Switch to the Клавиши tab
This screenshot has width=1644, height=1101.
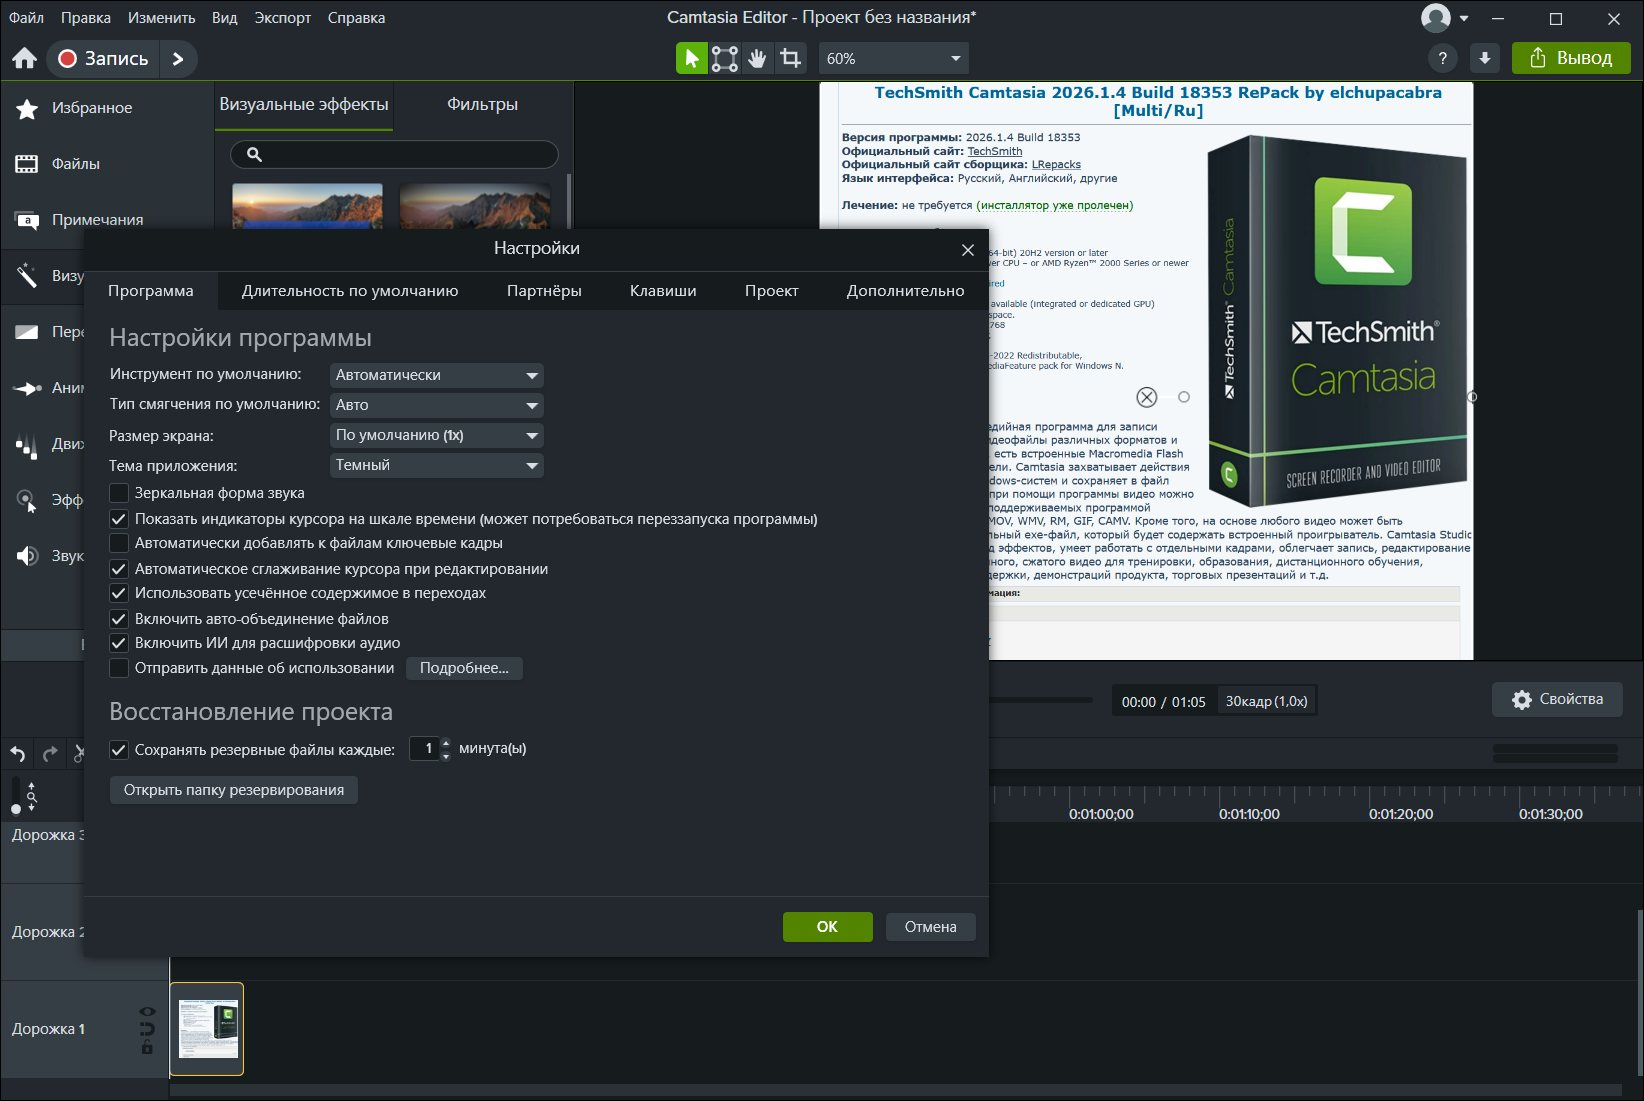pos(663,291)
